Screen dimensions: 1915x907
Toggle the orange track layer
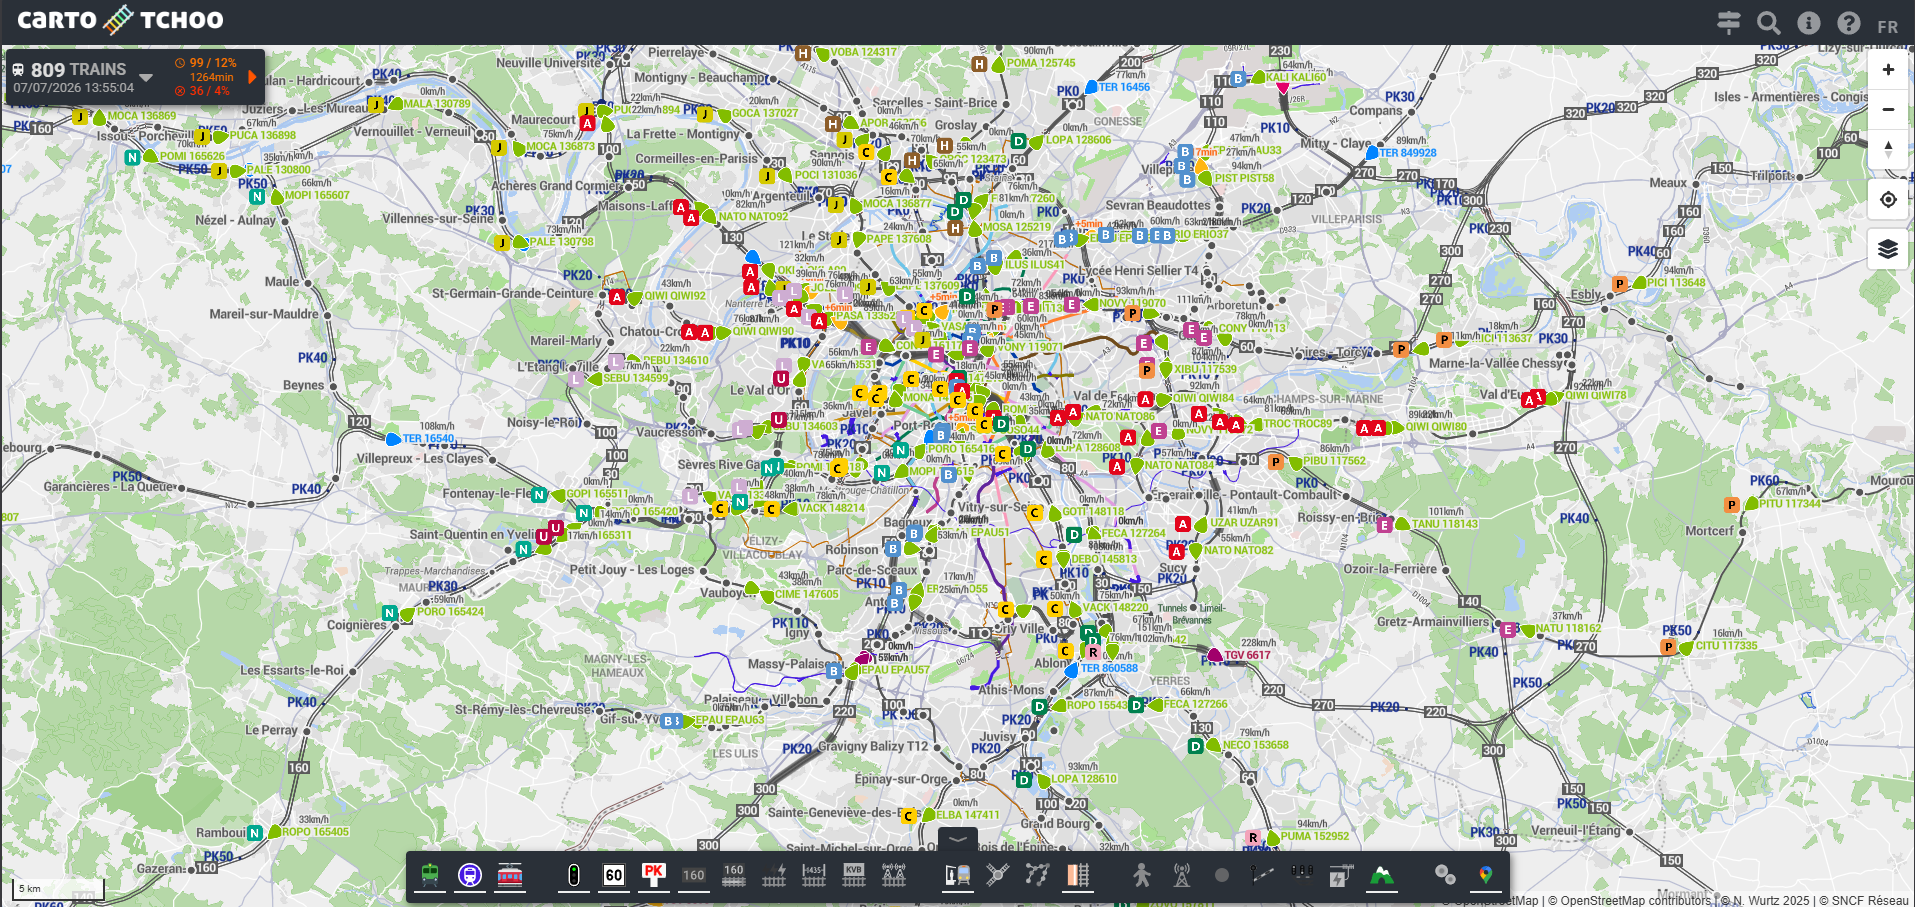click(1078, 875)
